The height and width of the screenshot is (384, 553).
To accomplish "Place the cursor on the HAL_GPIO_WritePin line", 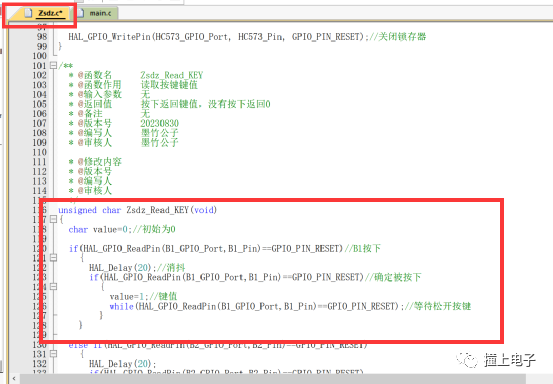I will (247, 37).
